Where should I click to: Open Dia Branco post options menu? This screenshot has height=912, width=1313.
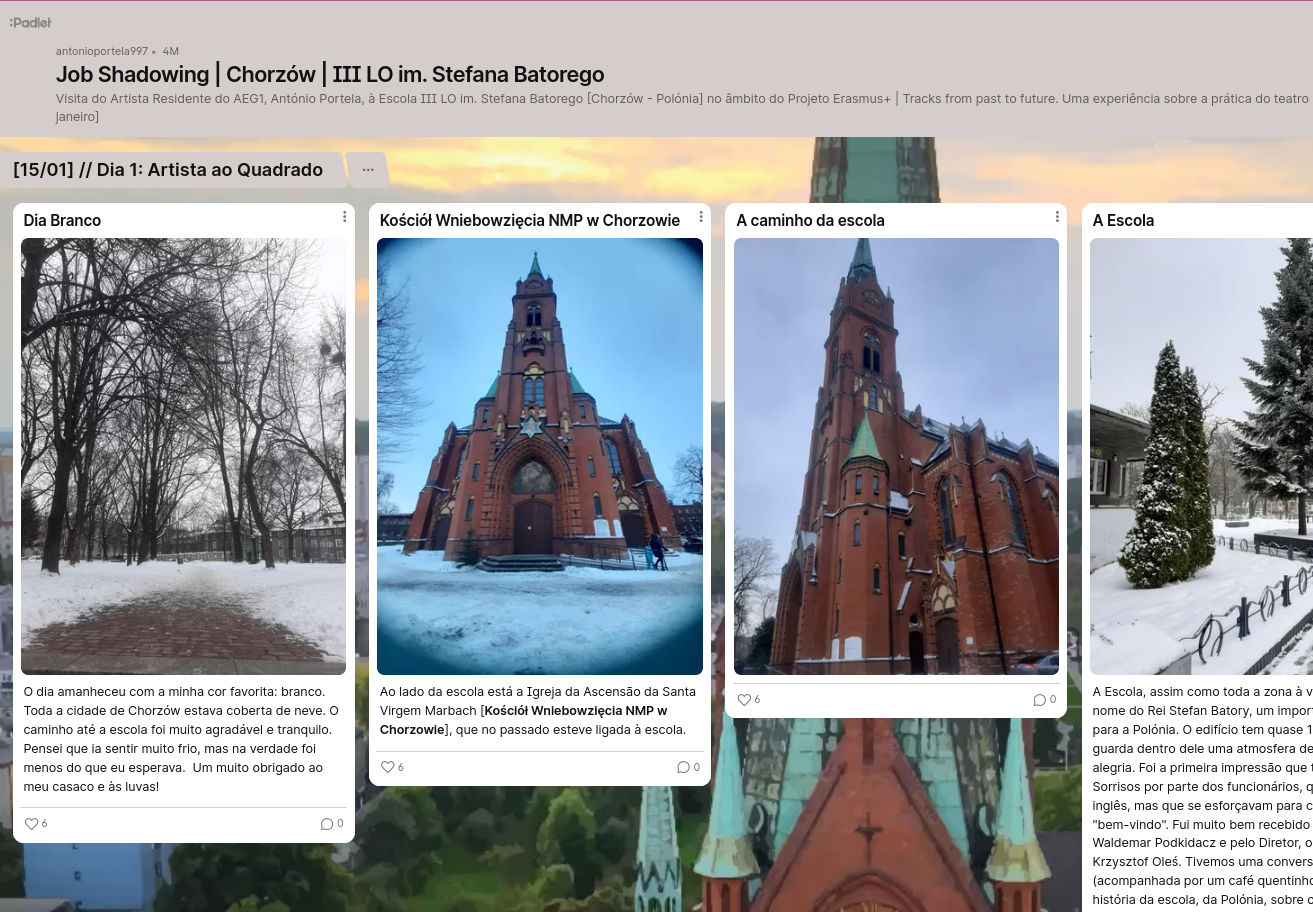point(344,217)
